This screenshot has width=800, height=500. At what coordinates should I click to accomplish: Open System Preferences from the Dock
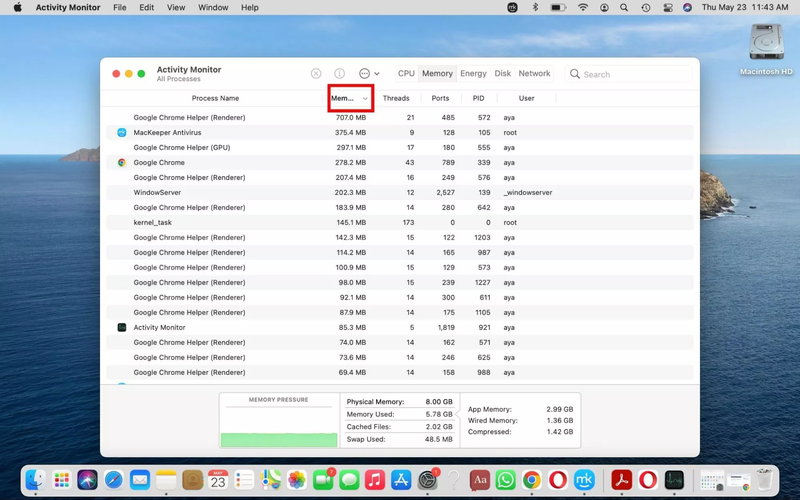click(428, 480)
